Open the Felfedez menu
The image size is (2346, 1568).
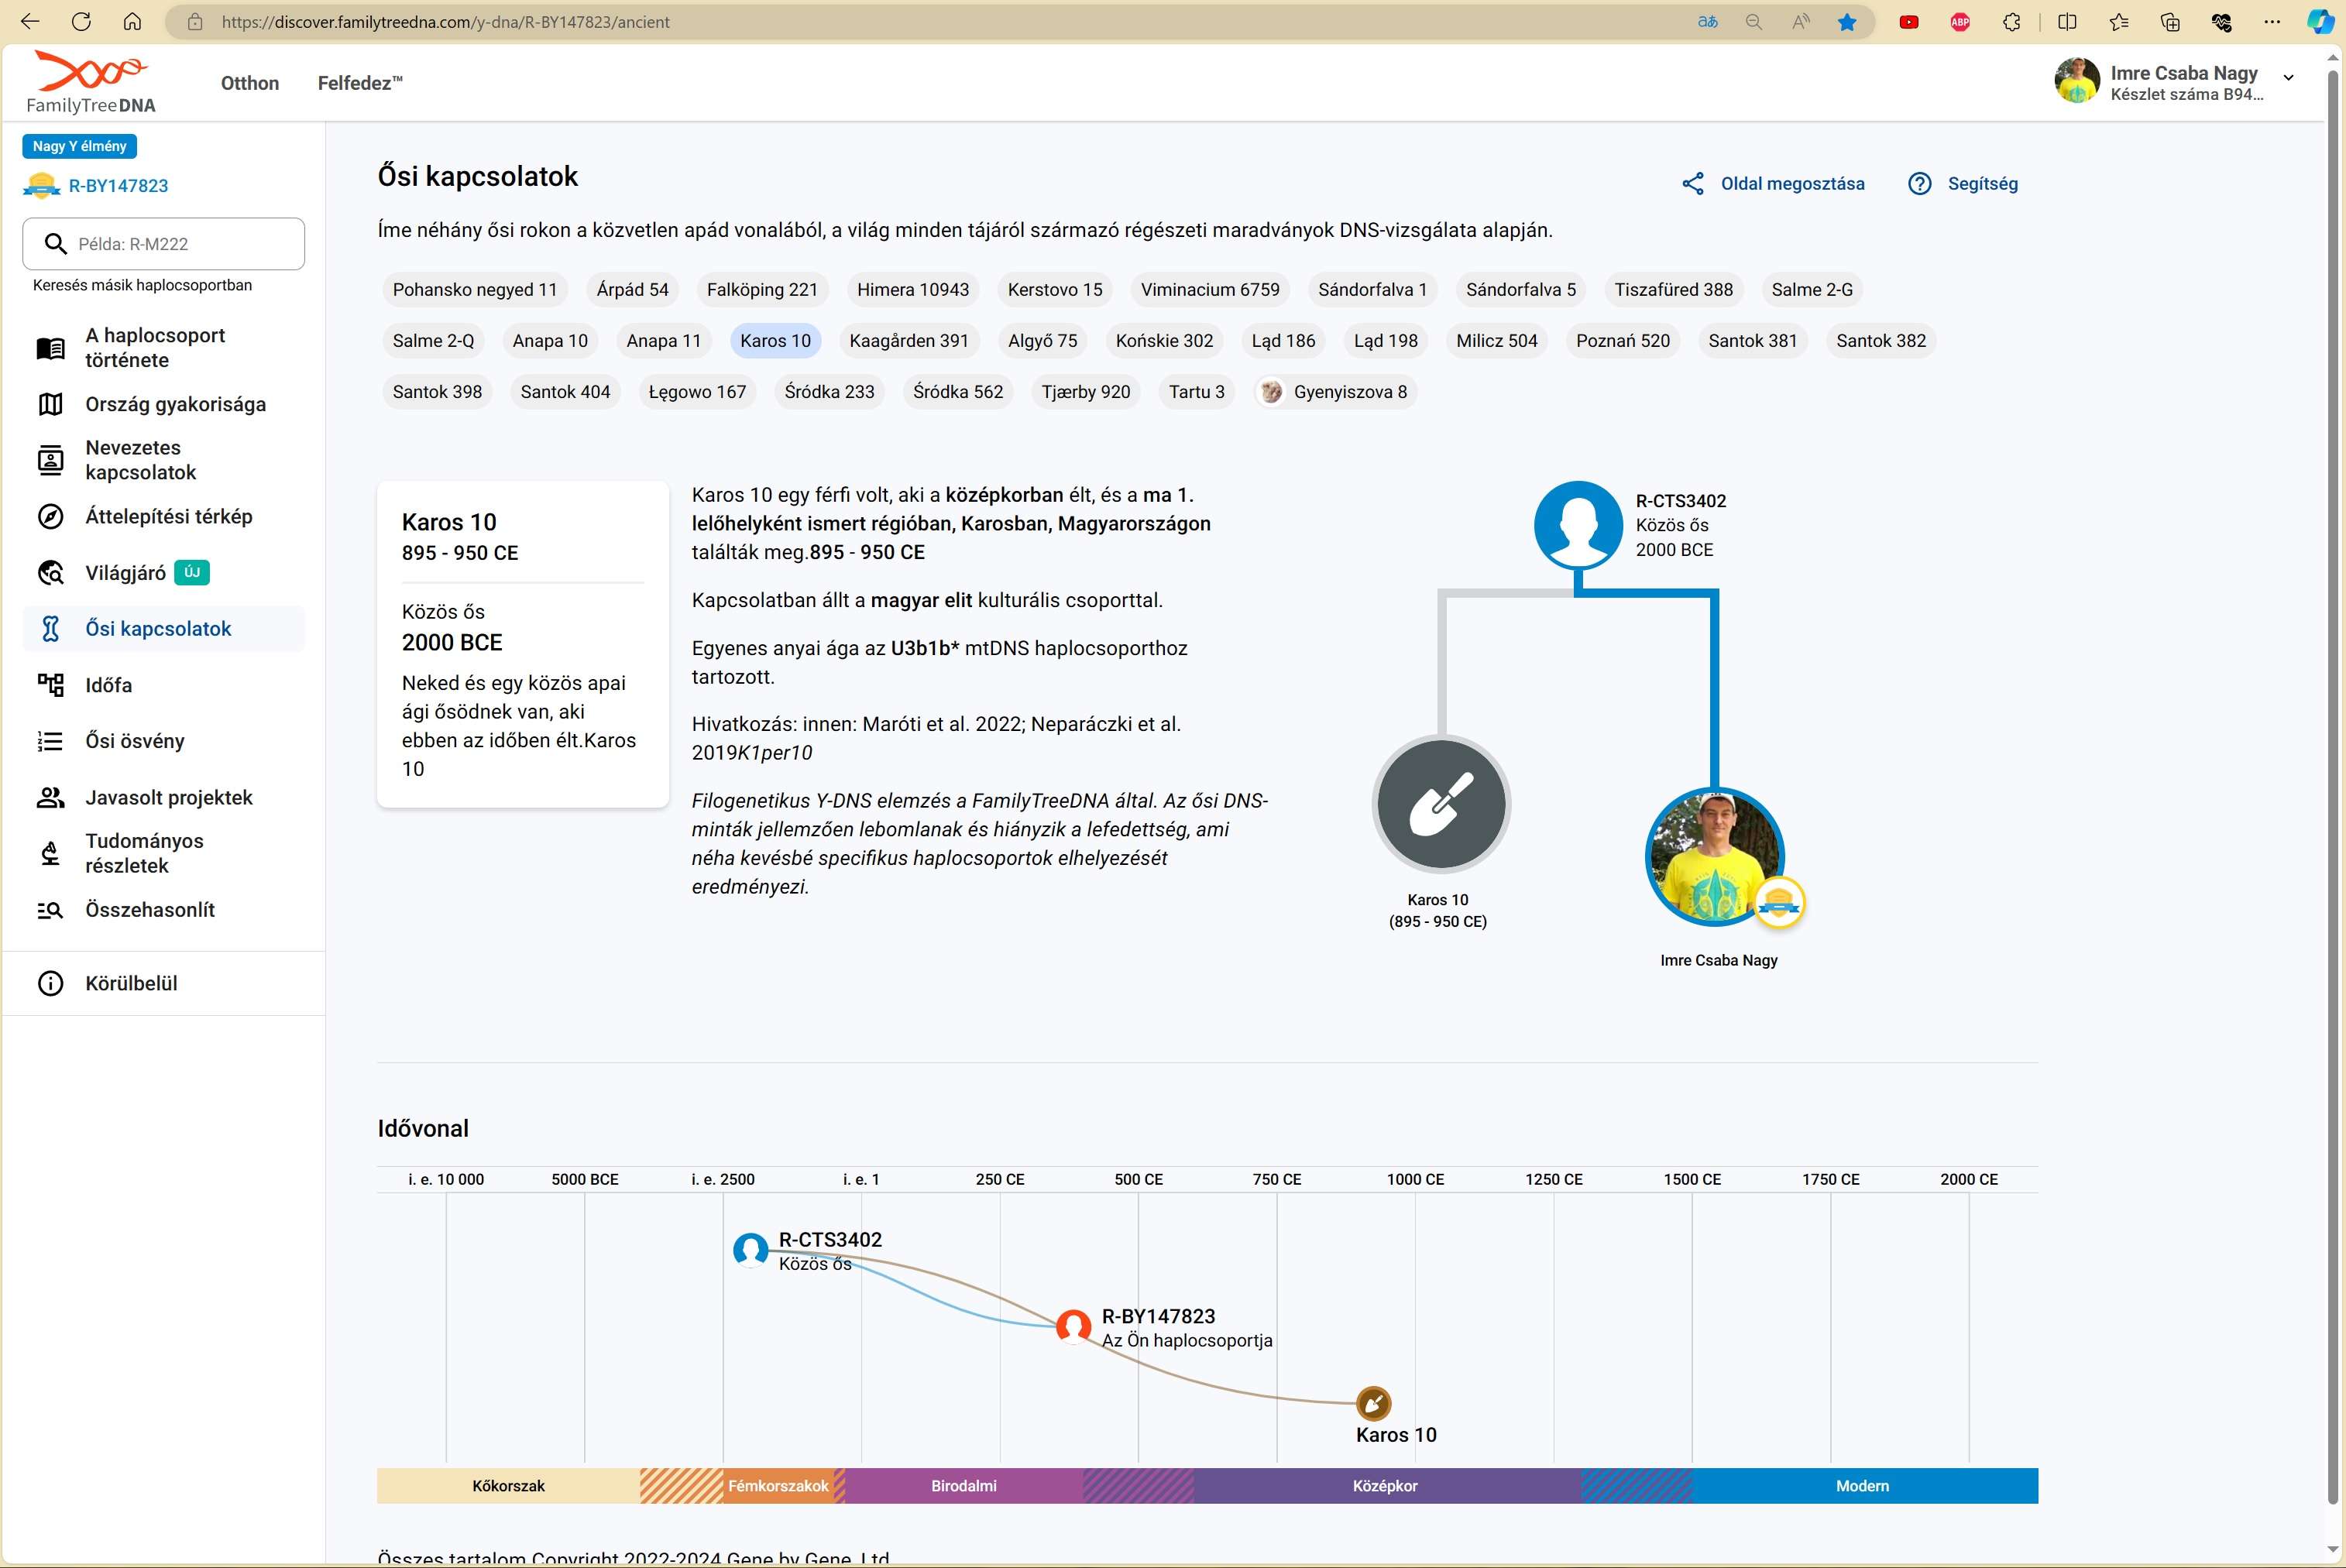[x=359, y=83]
